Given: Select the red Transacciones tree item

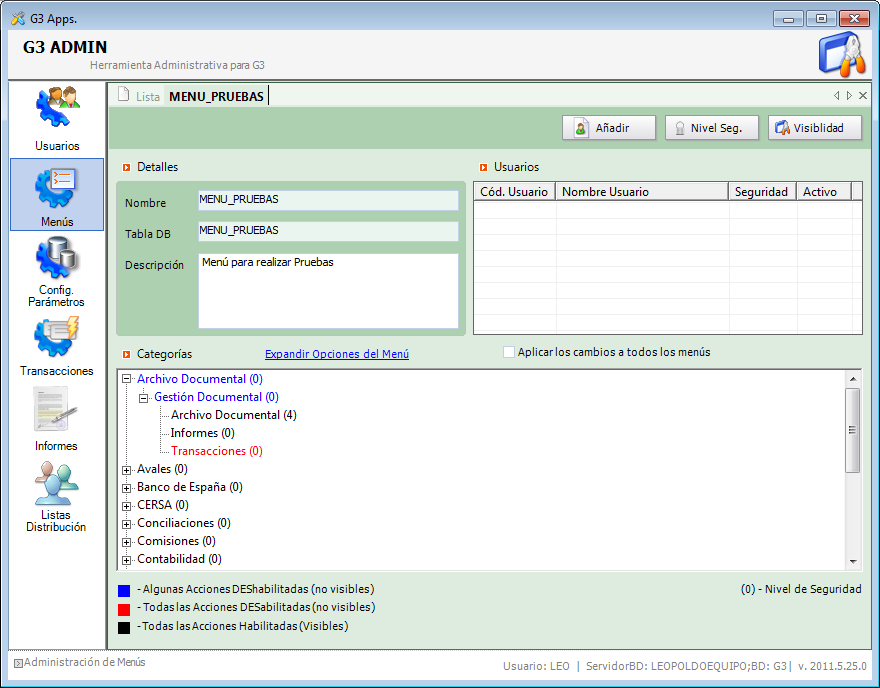Looking at the screenshot, I should coord(216,451).
